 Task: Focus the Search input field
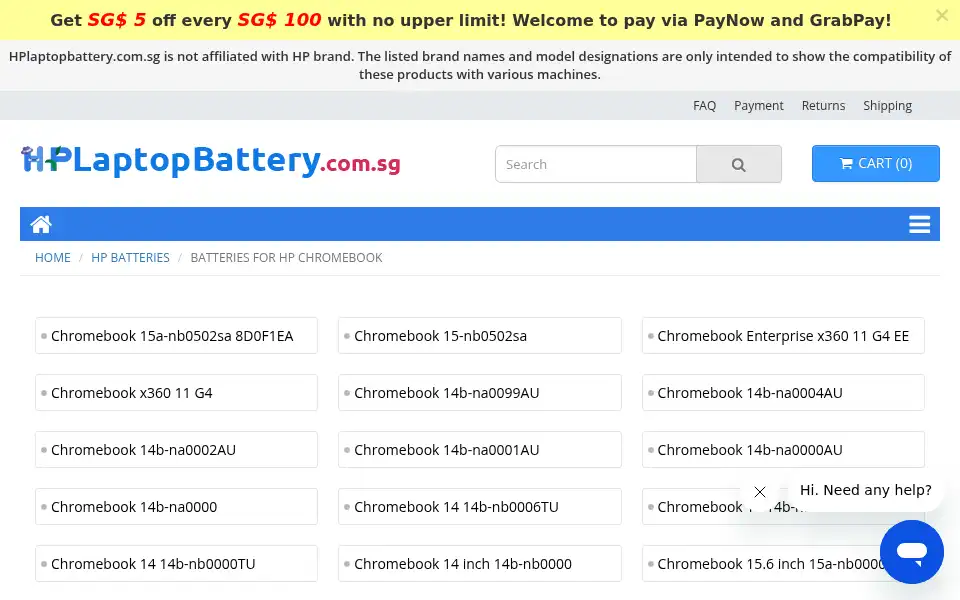tap(596, 164)
